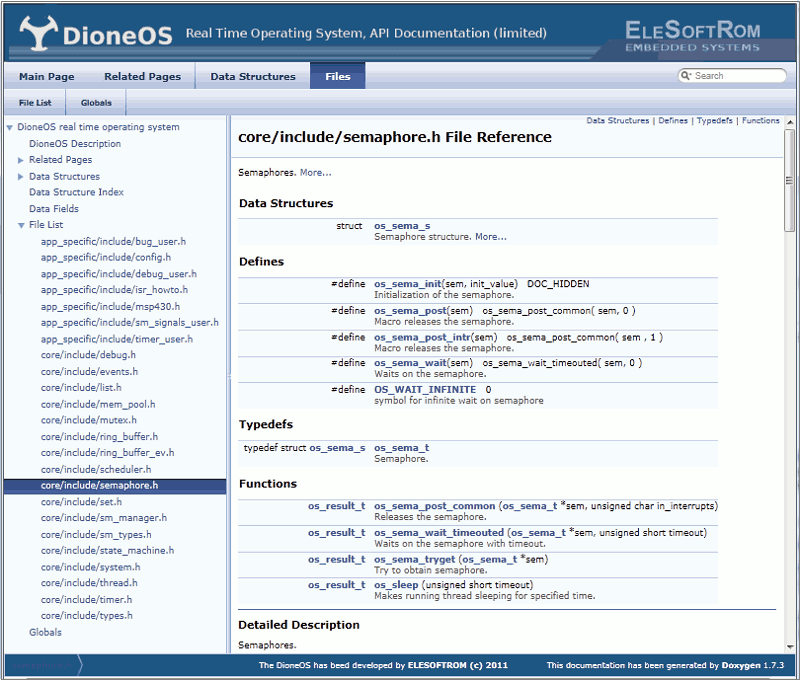Open core/include/state_machine.h file
This screenshot has width=800, height=680.
[107, 550]
